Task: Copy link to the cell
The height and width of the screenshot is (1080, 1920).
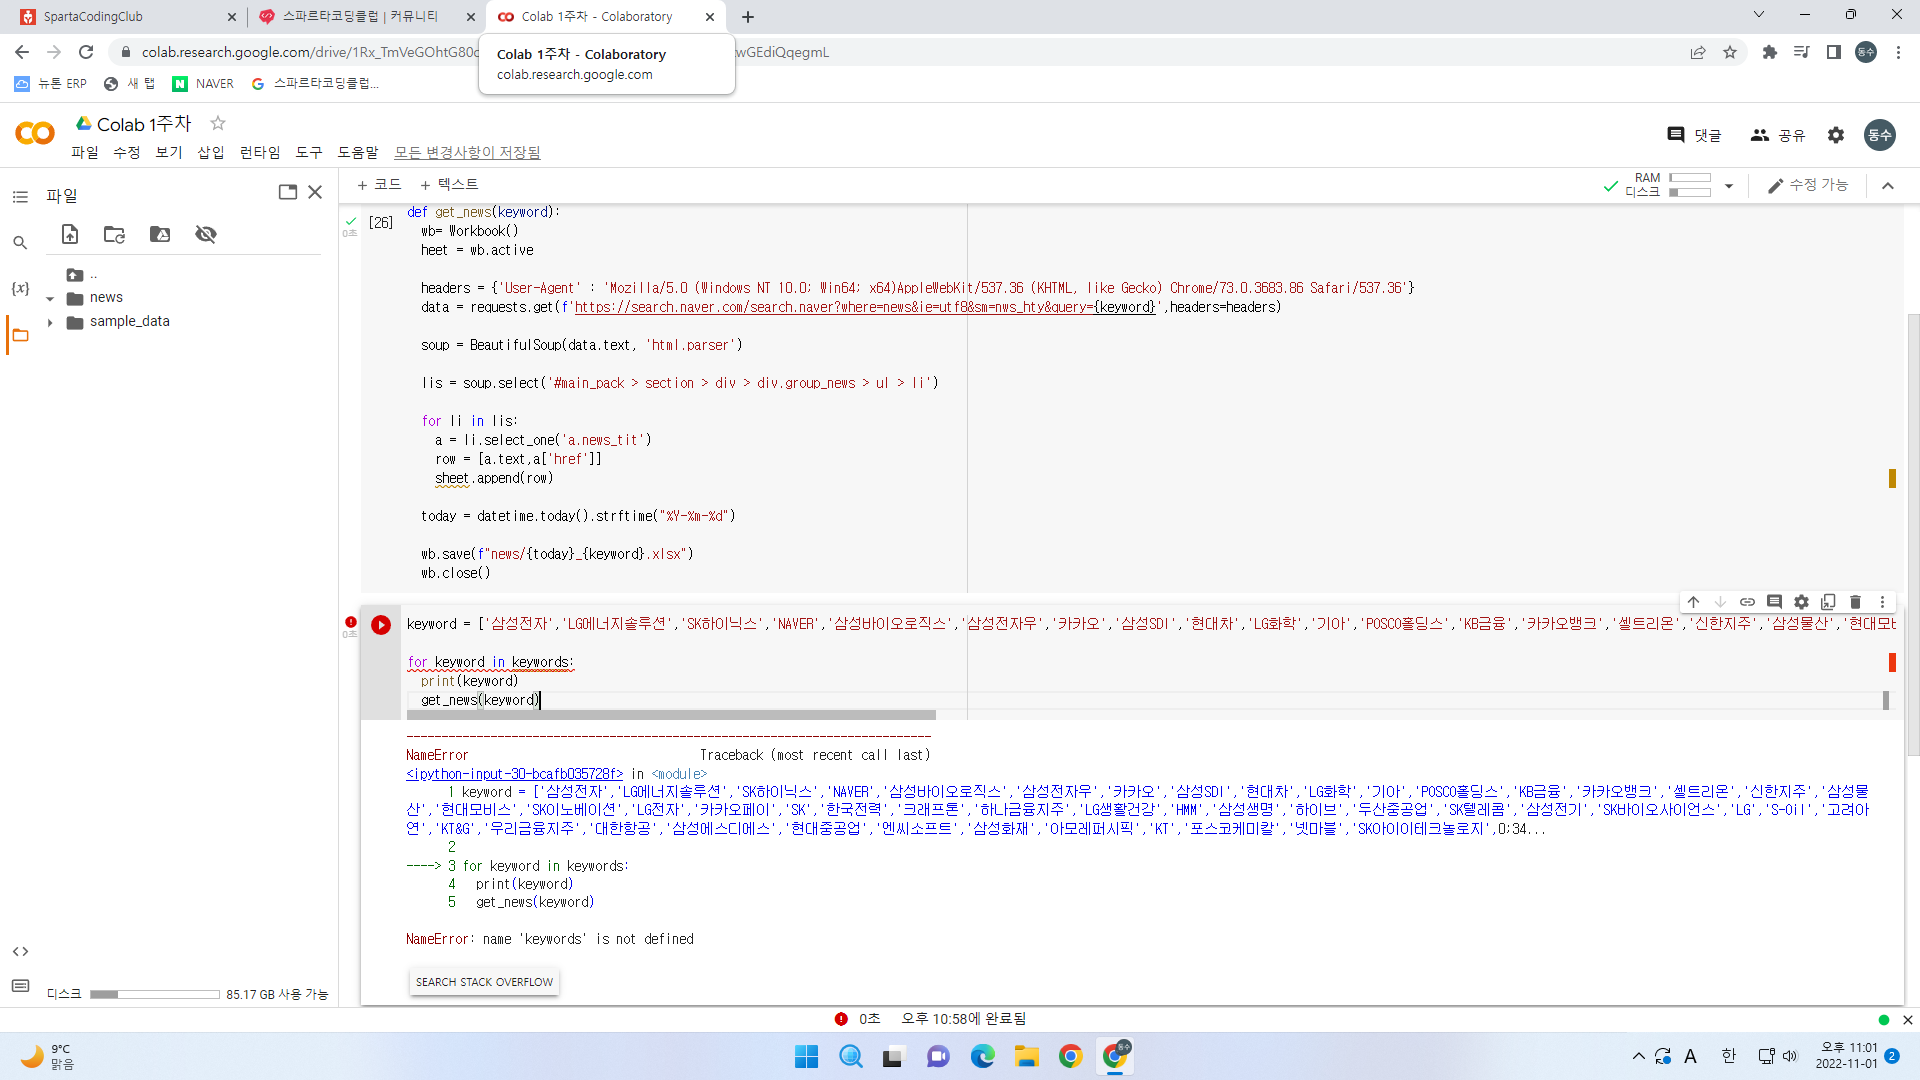Action: click(x=1747, y=602)
